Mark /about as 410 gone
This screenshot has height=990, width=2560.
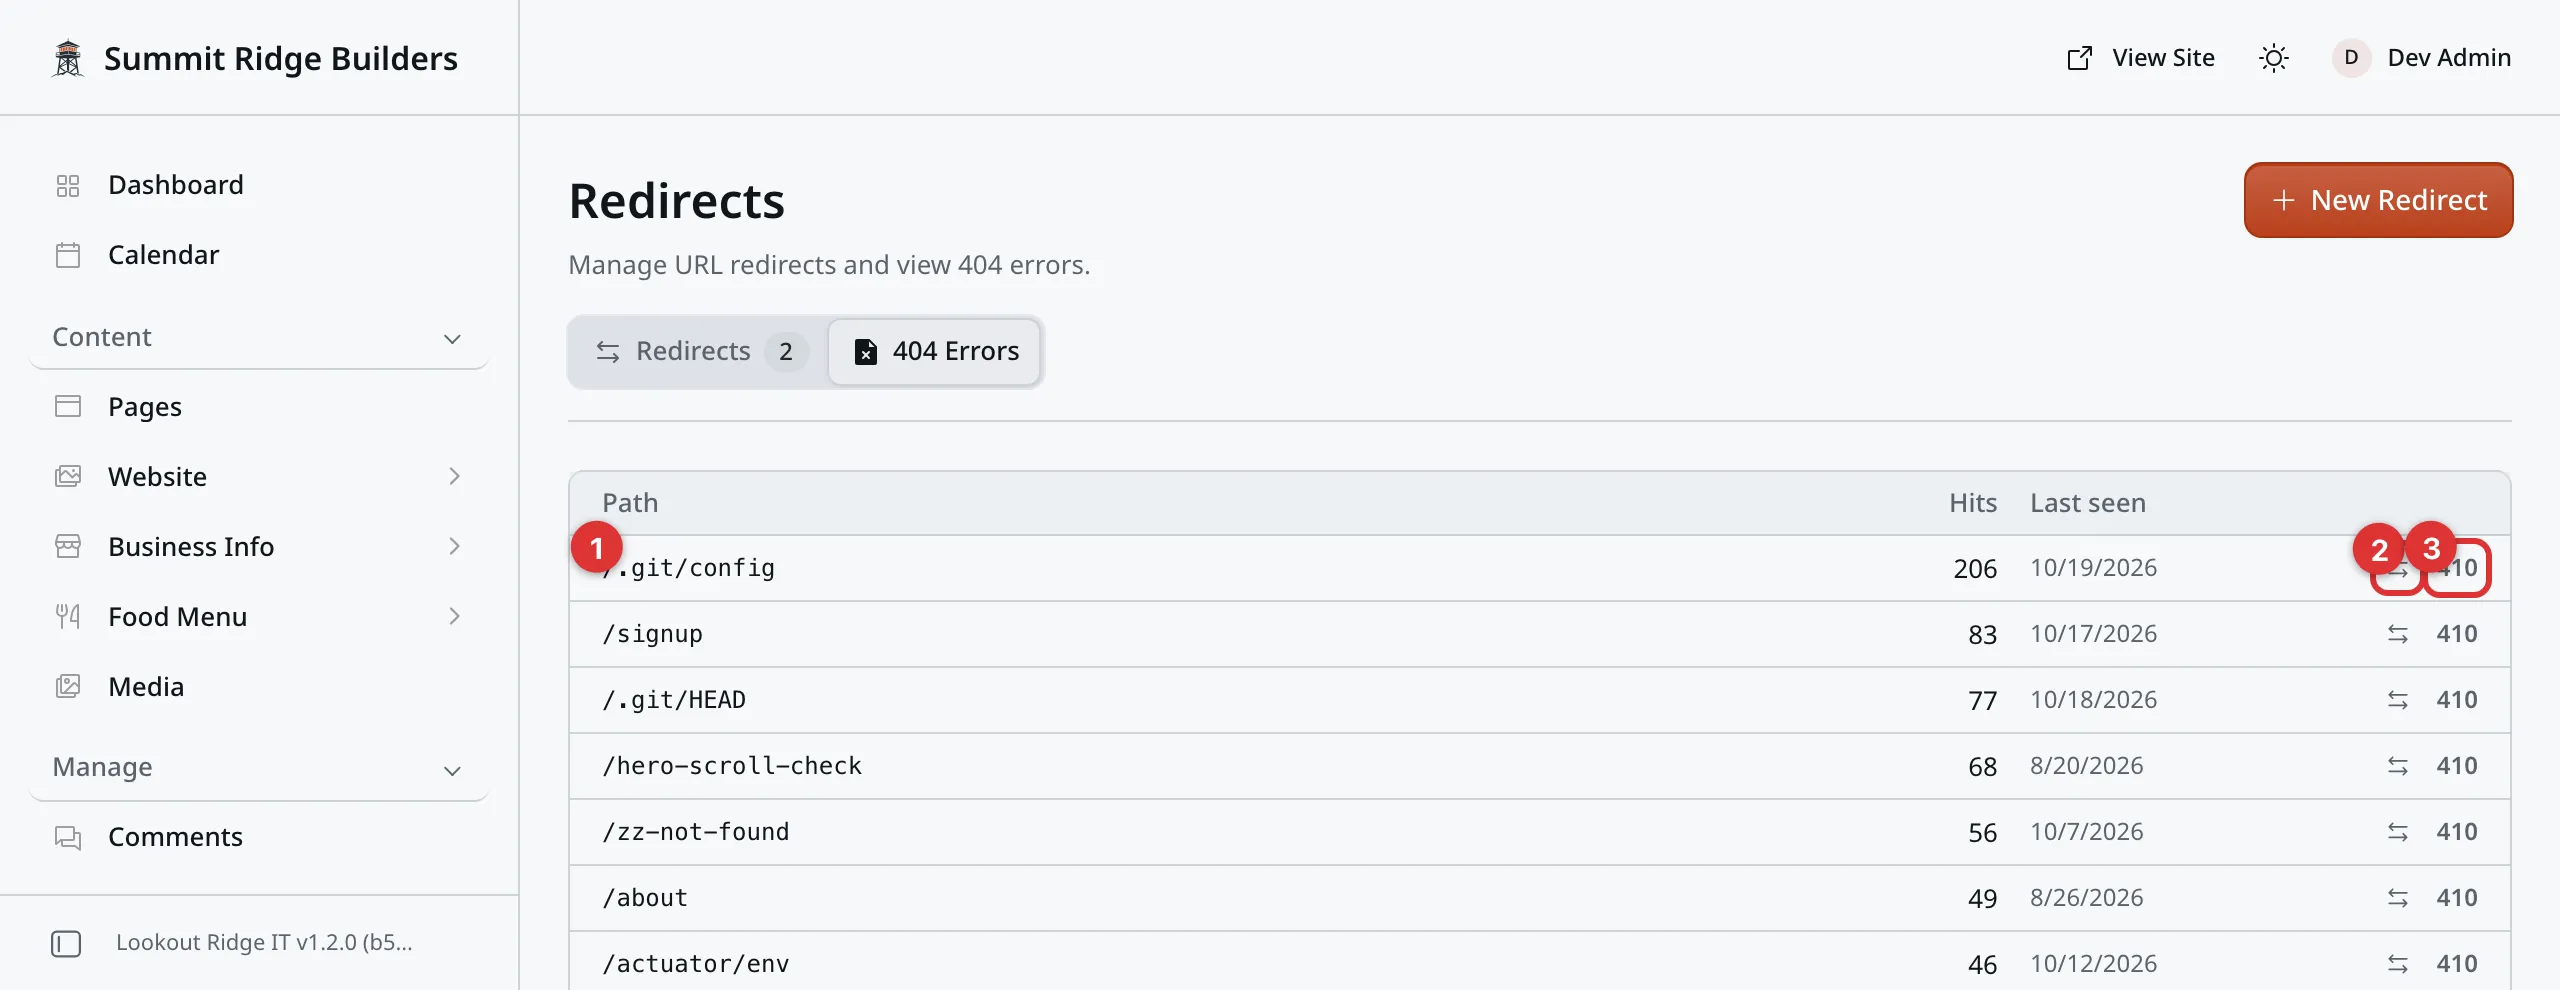(2457, 898)
